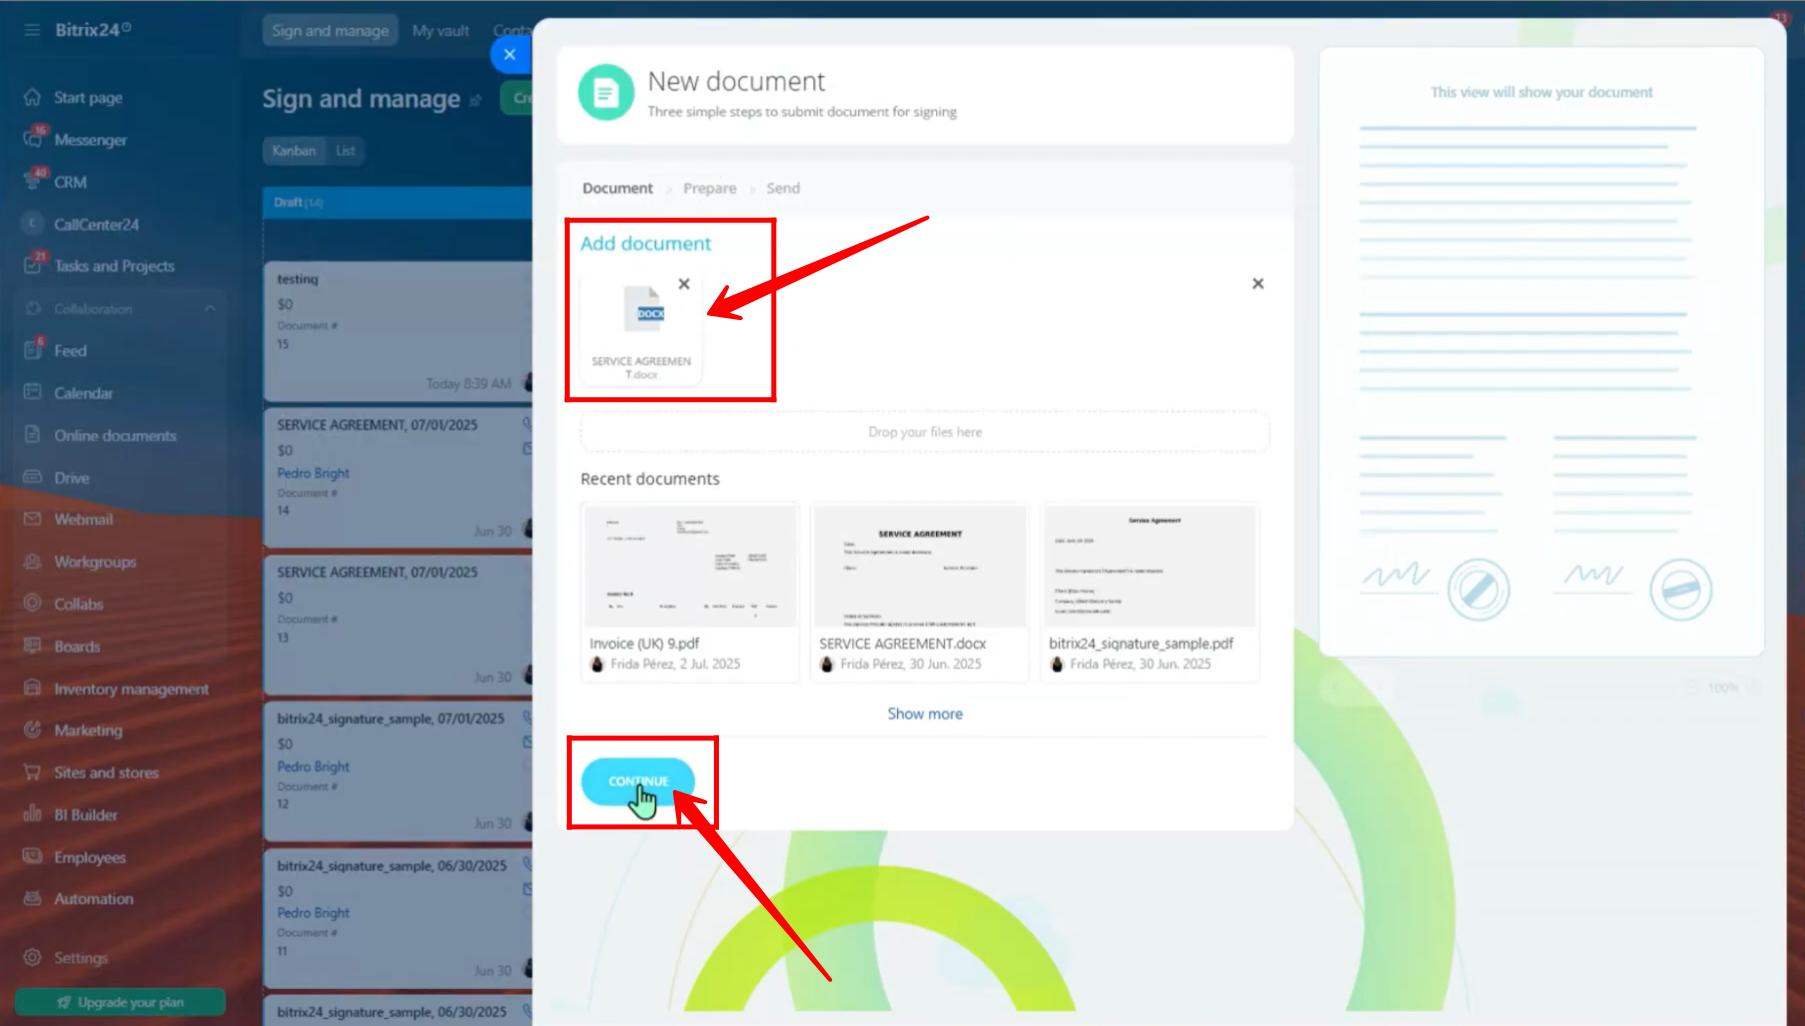Remove uploaded SERVICE AGREEMENT.docx file
Screen dimensions: 1805x1026
point(684,284)
